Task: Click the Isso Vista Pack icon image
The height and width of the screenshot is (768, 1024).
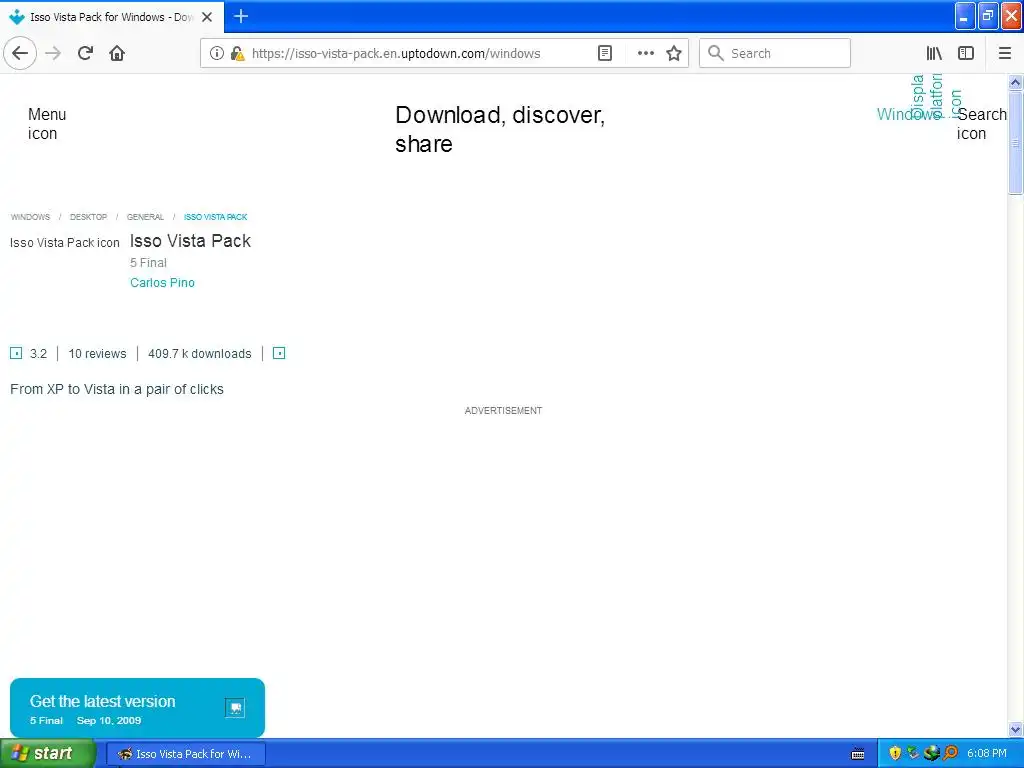Action: click(65, 242)
